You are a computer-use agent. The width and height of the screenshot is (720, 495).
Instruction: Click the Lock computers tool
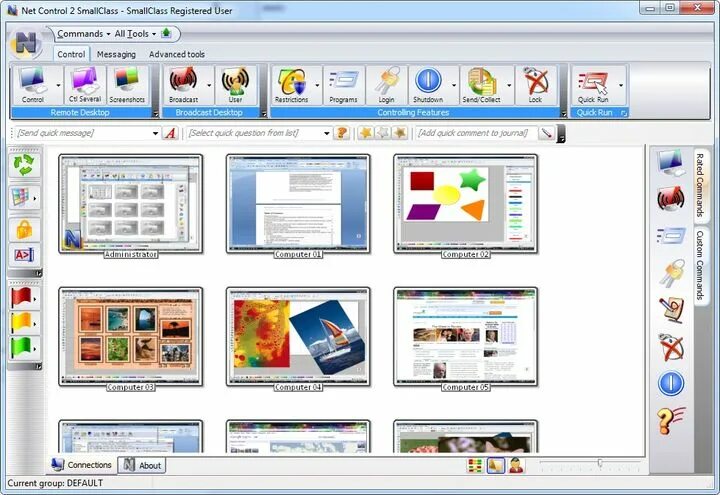coord(535,85)
